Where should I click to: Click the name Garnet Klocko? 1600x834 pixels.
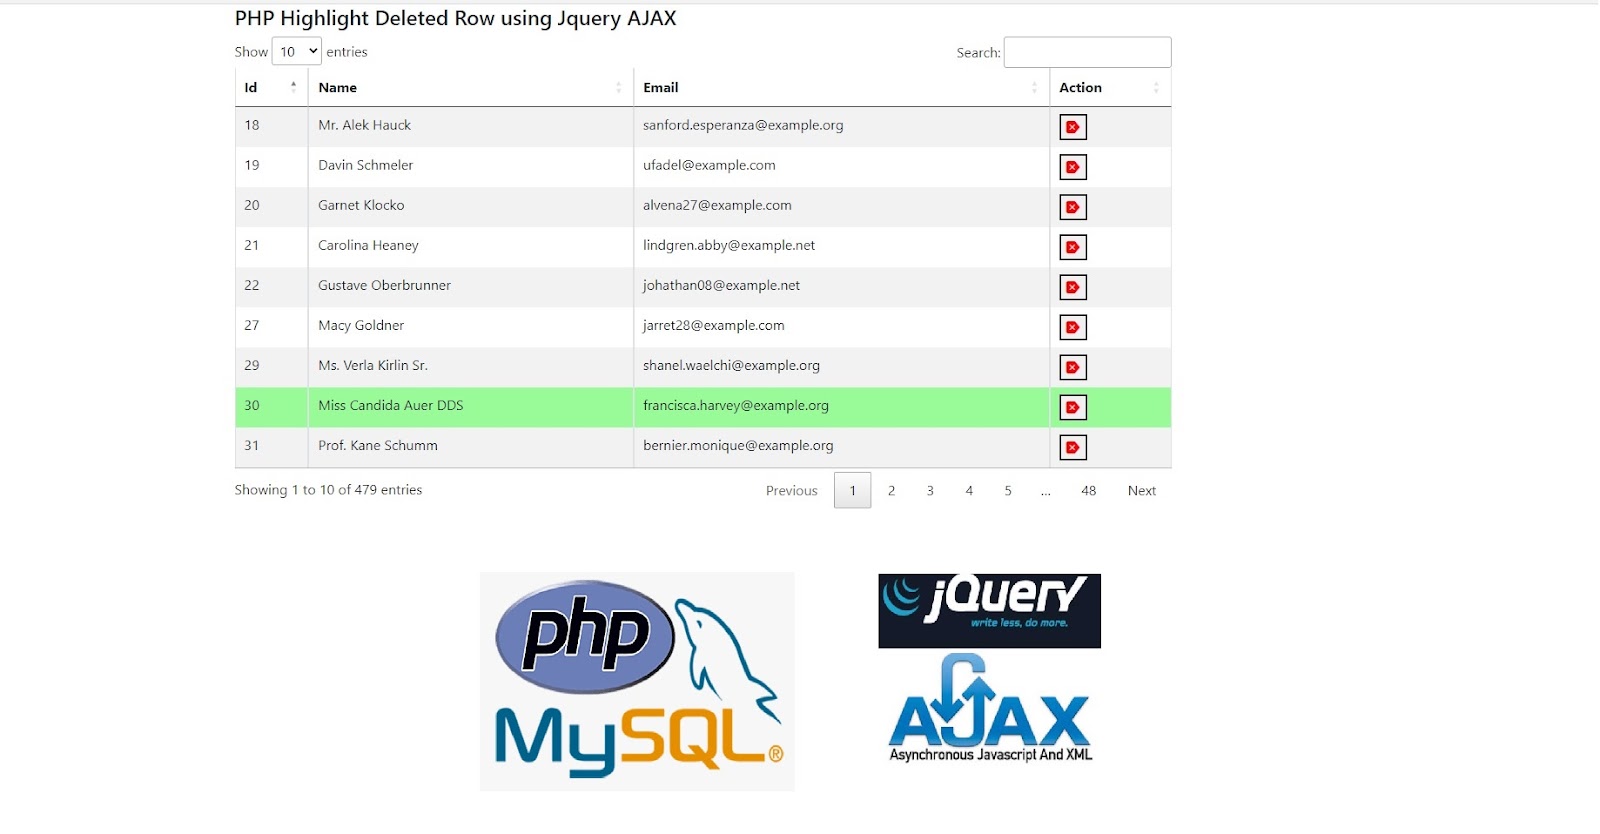point(361,205)
